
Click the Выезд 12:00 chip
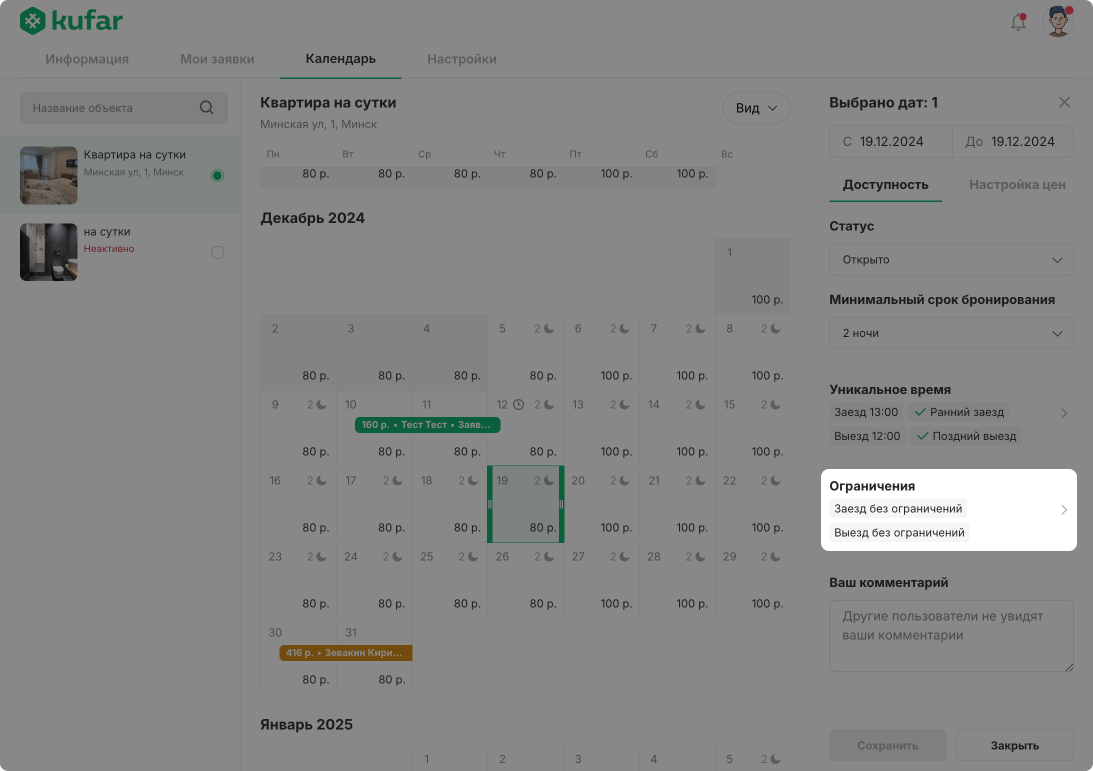pos(867,436)
